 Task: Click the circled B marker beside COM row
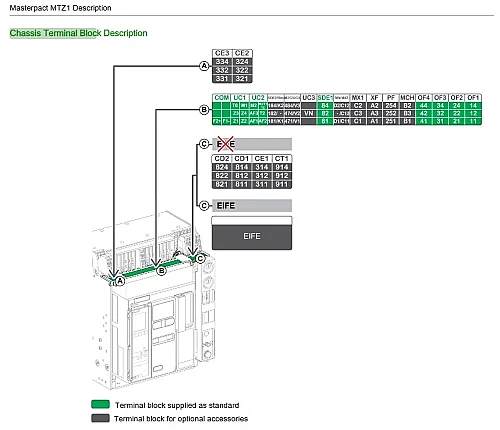coord(204,110)
